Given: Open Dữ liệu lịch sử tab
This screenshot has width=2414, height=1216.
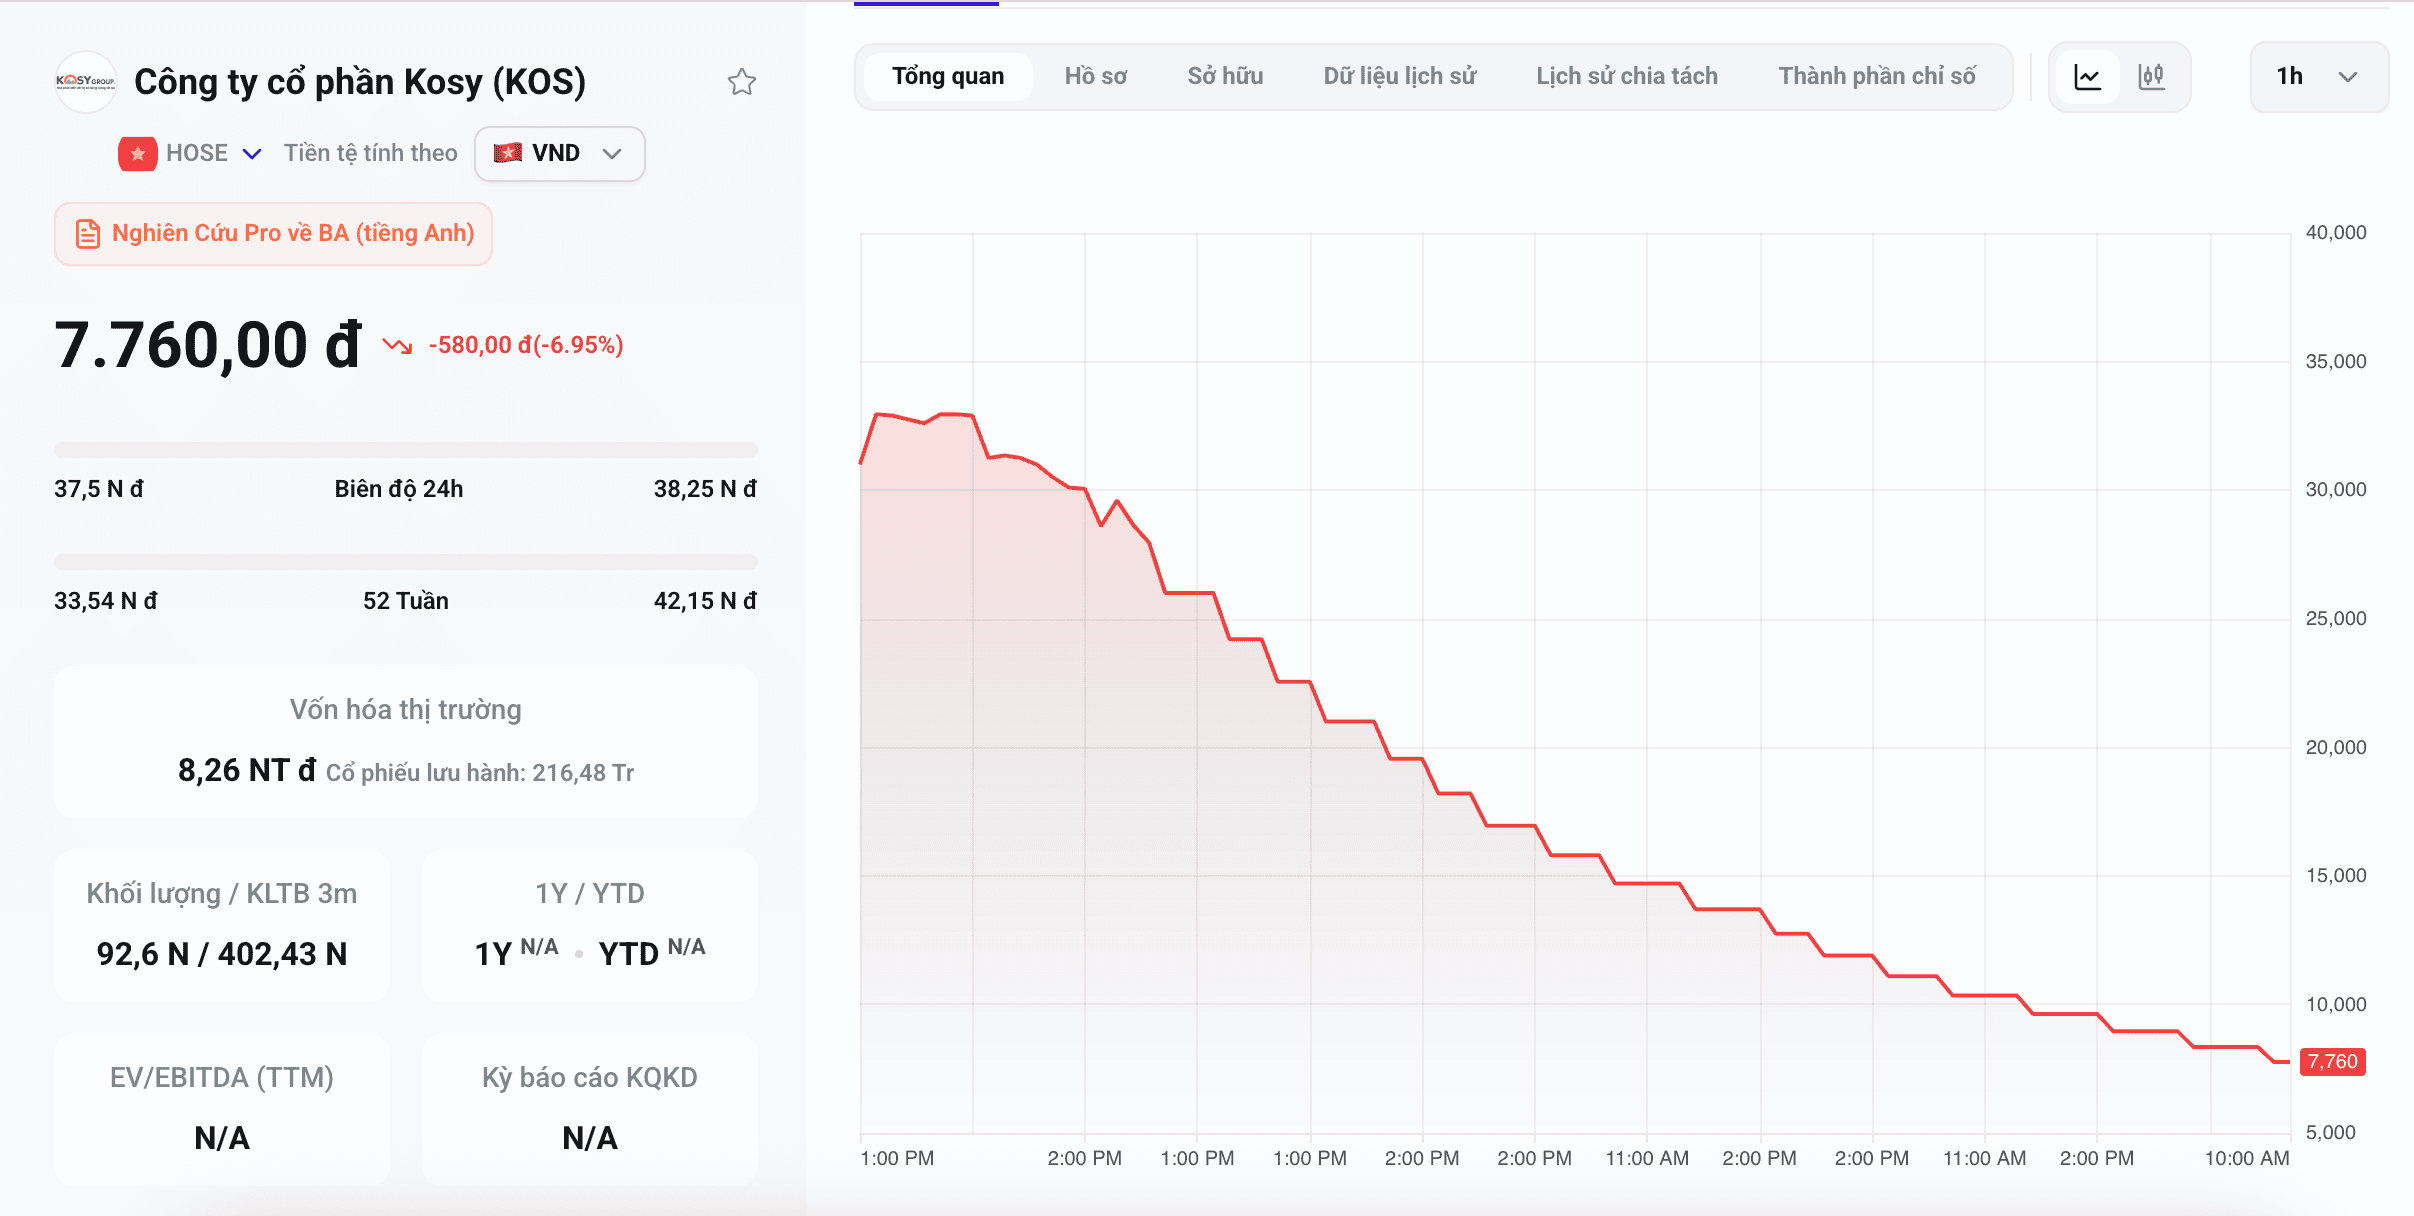Looking at the screenshot, I should pos(1400,77).
